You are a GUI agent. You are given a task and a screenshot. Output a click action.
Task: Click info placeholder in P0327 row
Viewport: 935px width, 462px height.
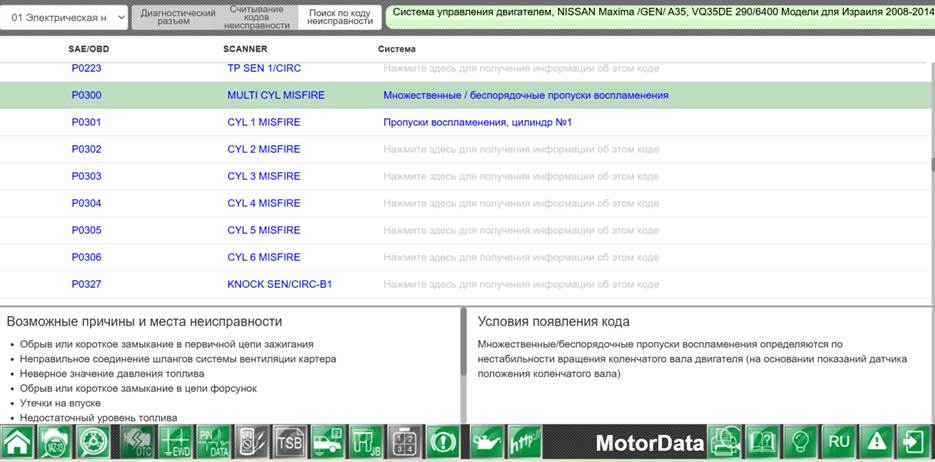coord(521,284)
